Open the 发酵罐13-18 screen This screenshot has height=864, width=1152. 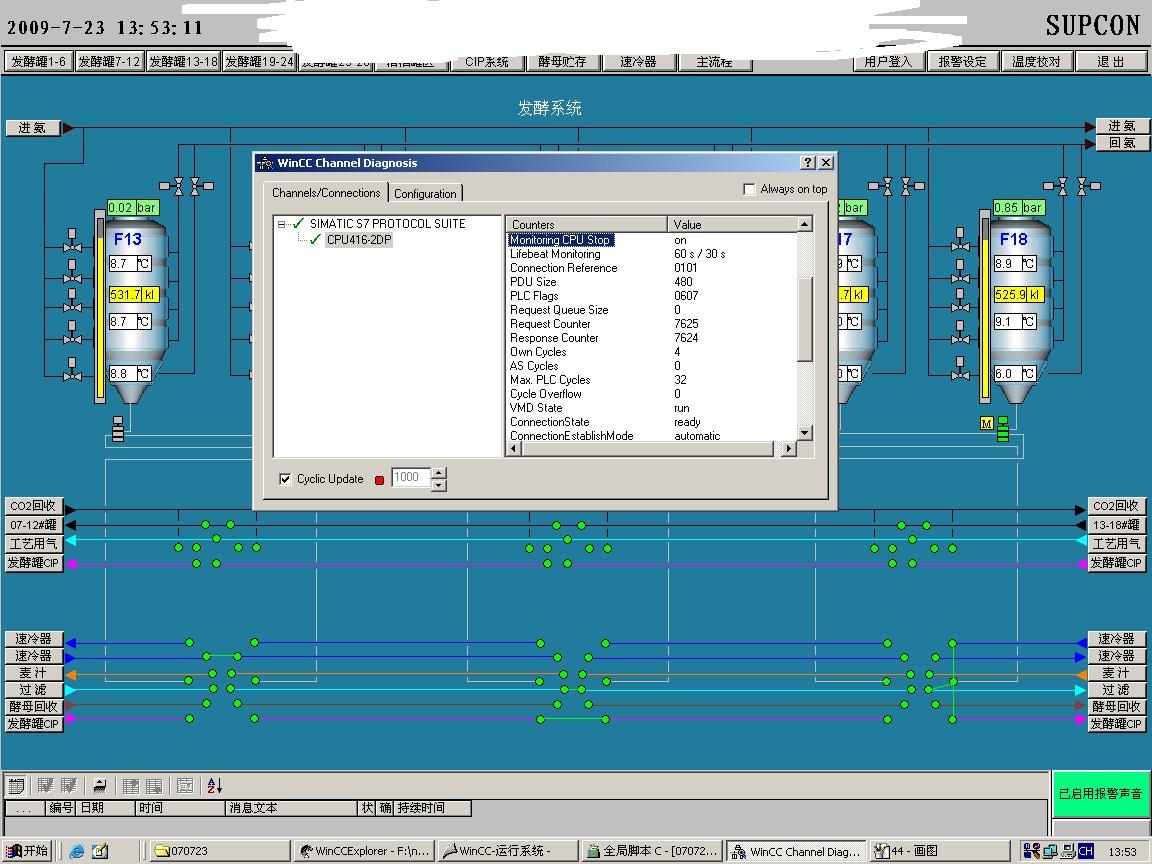[184, 62]
